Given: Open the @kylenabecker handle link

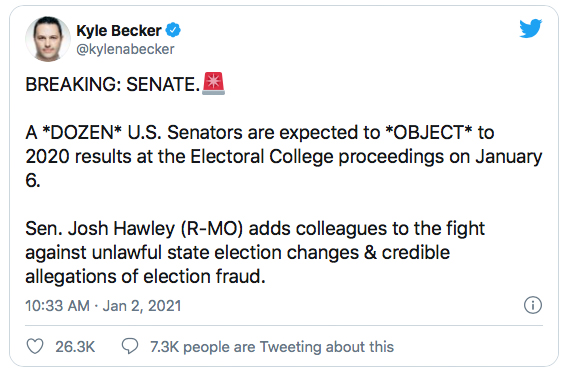Looking at the screenshot, I should coord(125,49).
